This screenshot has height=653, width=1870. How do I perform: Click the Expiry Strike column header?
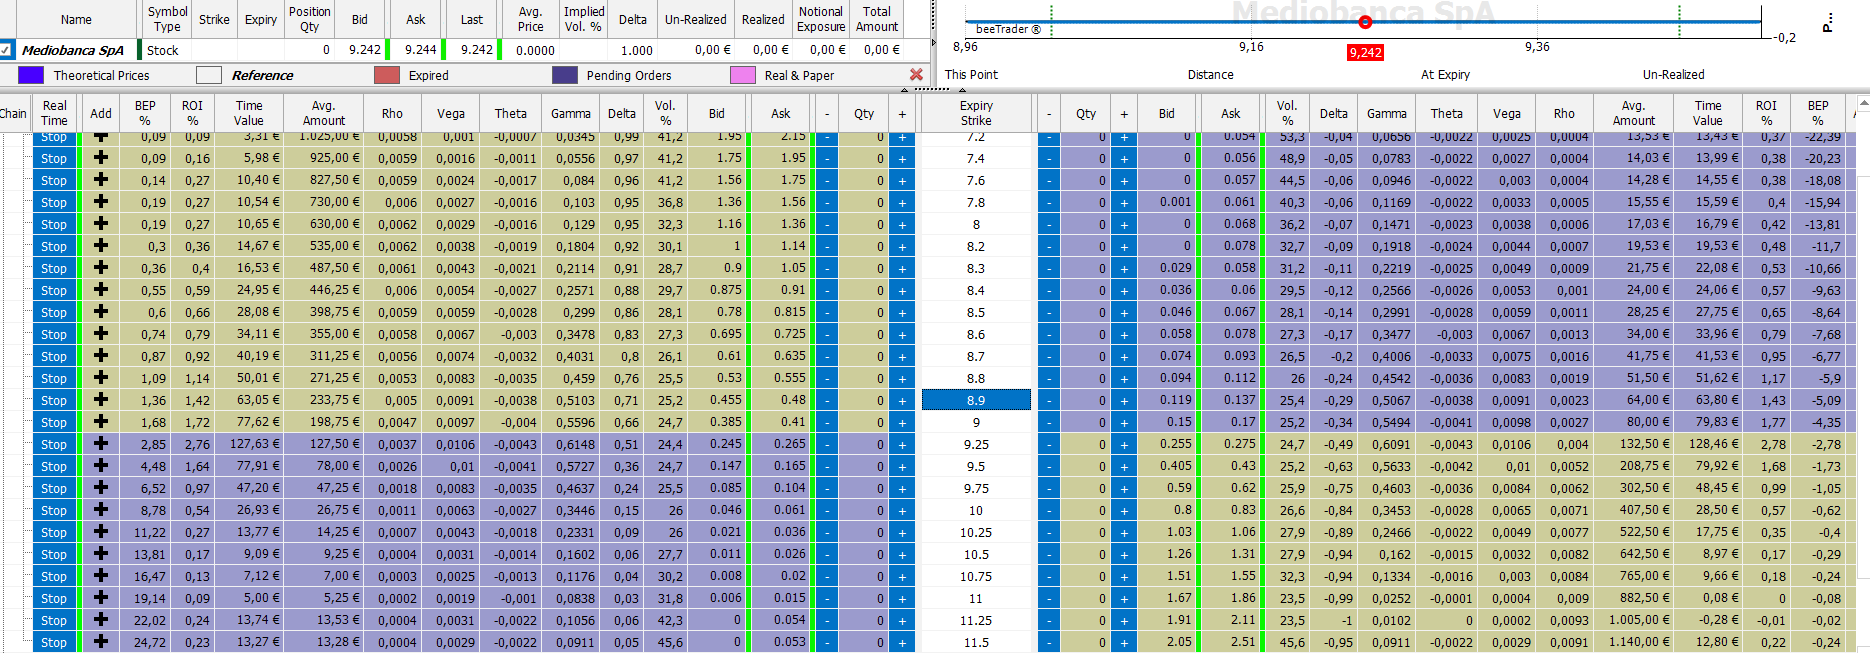976,113
